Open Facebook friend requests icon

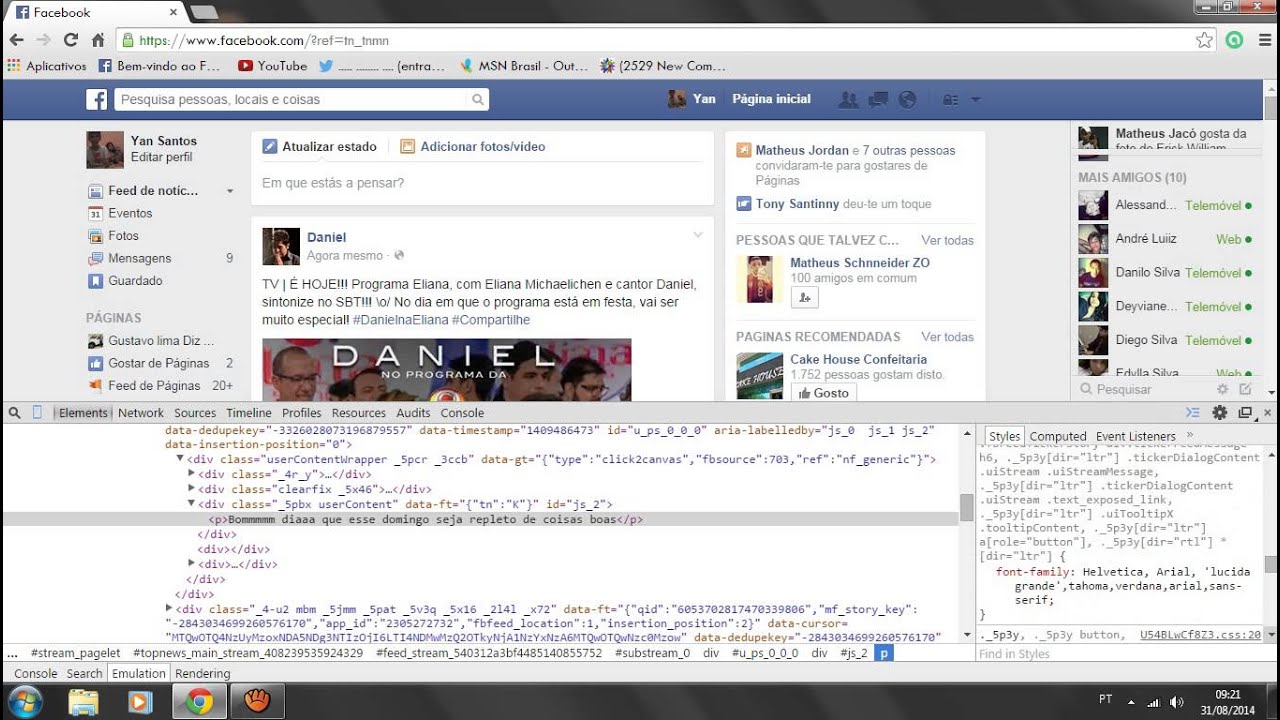tap(849, 99)
